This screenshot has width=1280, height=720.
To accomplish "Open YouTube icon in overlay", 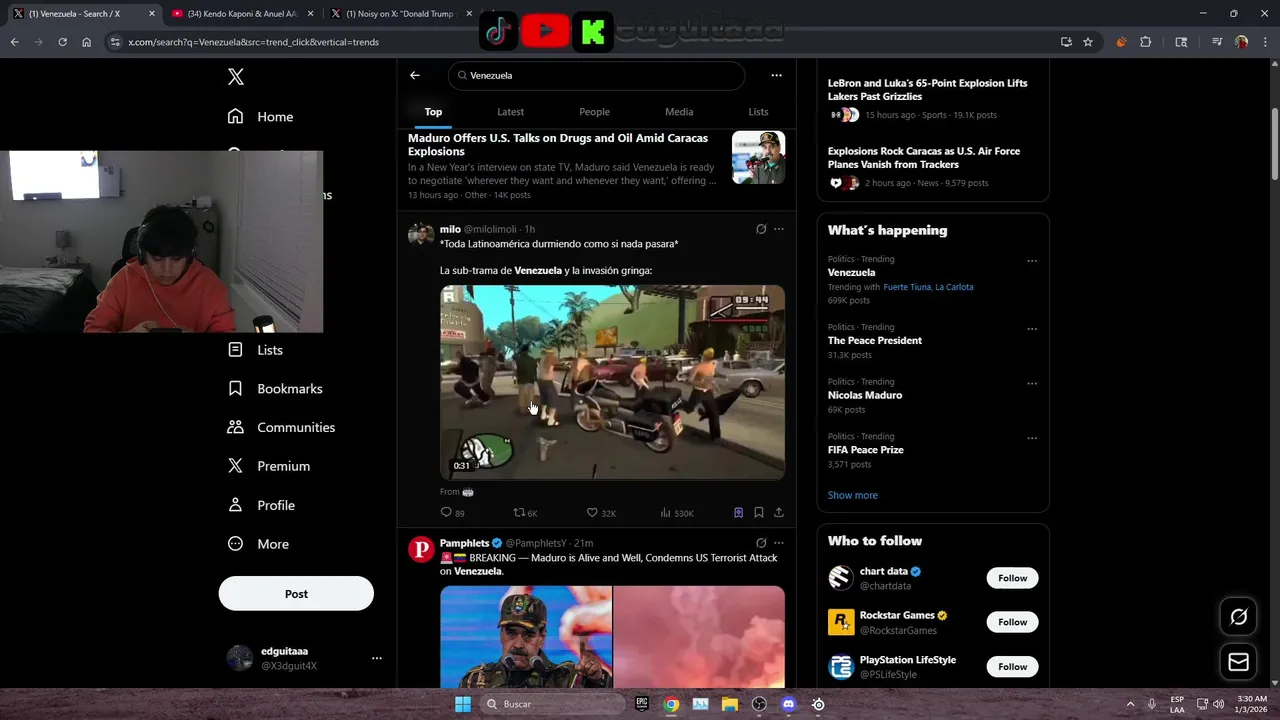I will tap(545, 31).
